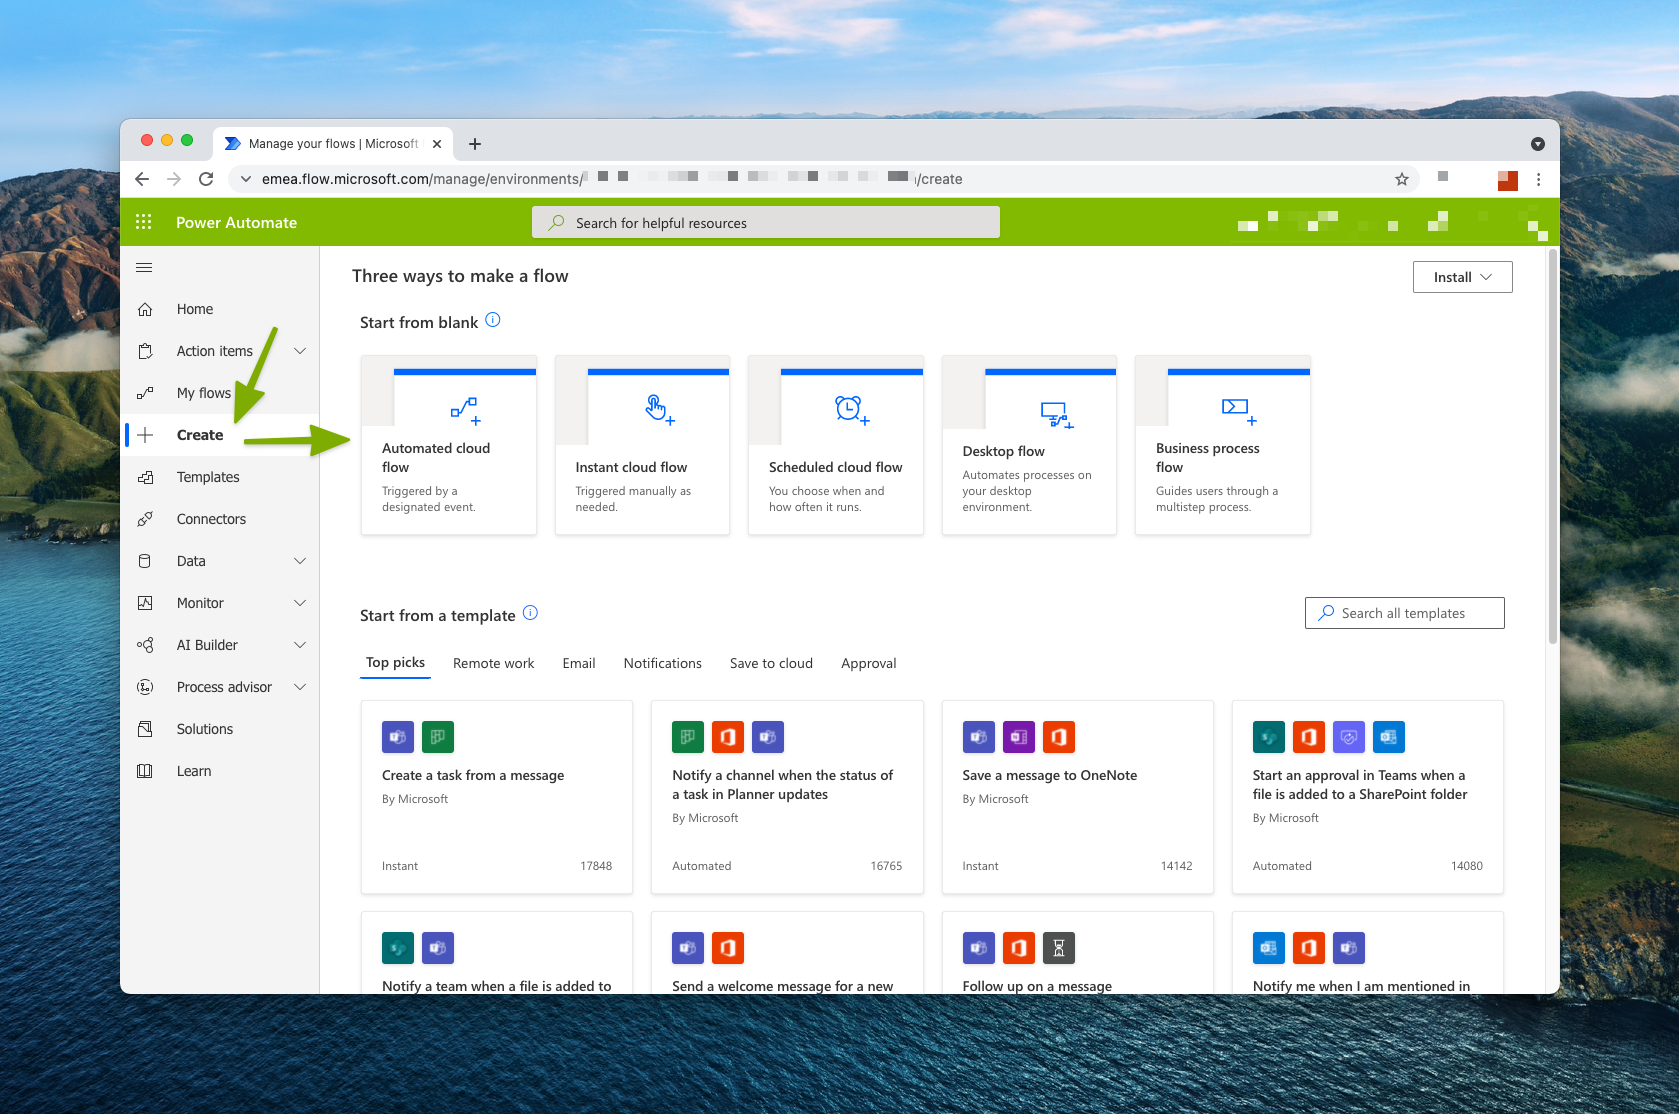Go to My flows
1679x1114 pixels.
click(x=204, y=393)
